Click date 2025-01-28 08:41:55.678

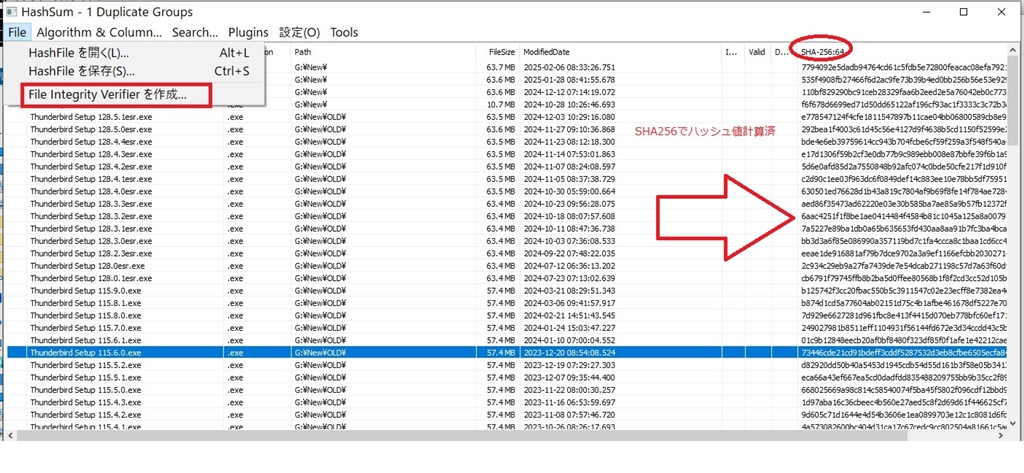click(x=569, y=80)
